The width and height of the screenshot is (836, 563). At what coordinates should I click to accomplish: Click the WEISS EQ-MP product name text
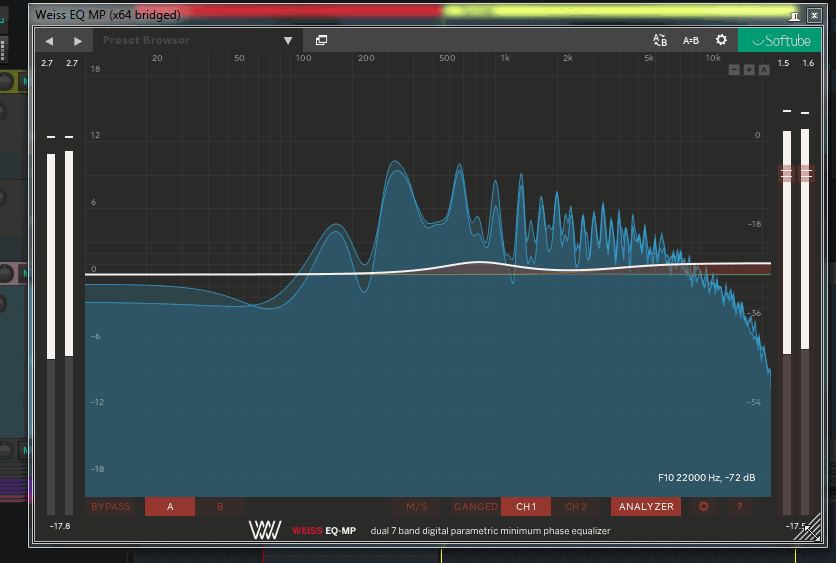[324, 531]
